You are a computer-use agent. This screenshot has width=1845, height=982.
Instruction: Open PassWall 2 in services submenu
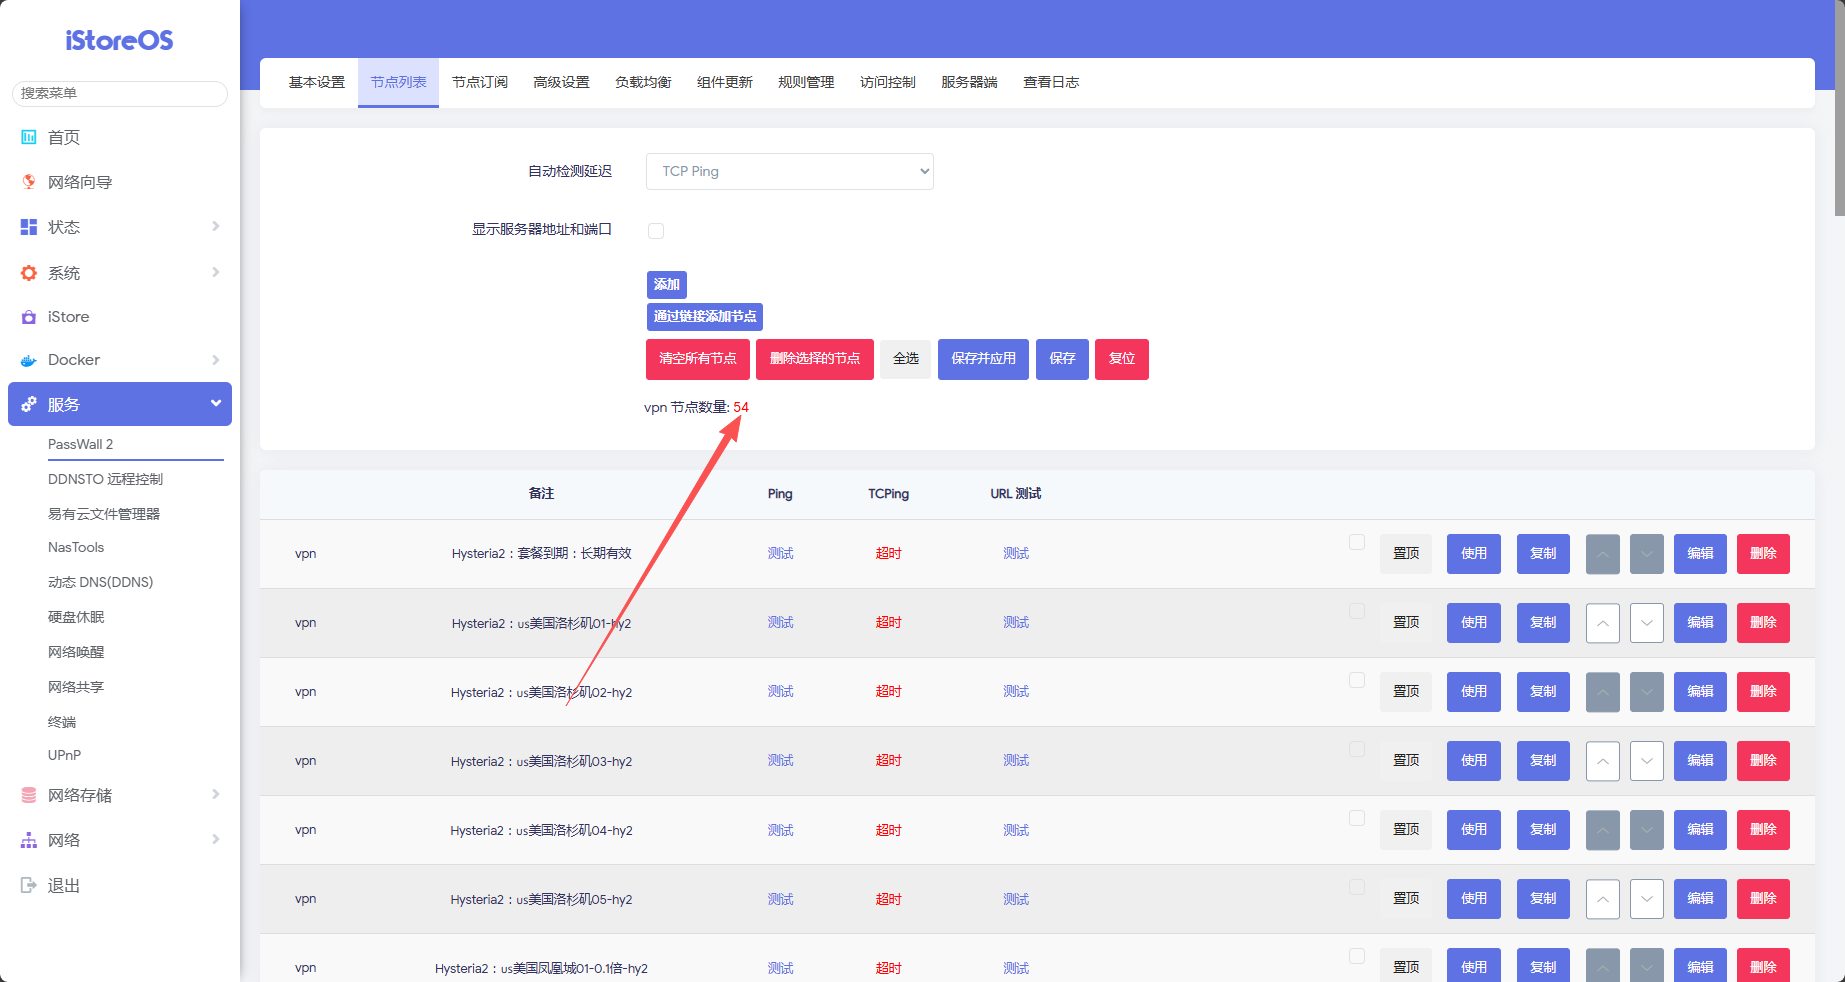click(x=80, y=444)
